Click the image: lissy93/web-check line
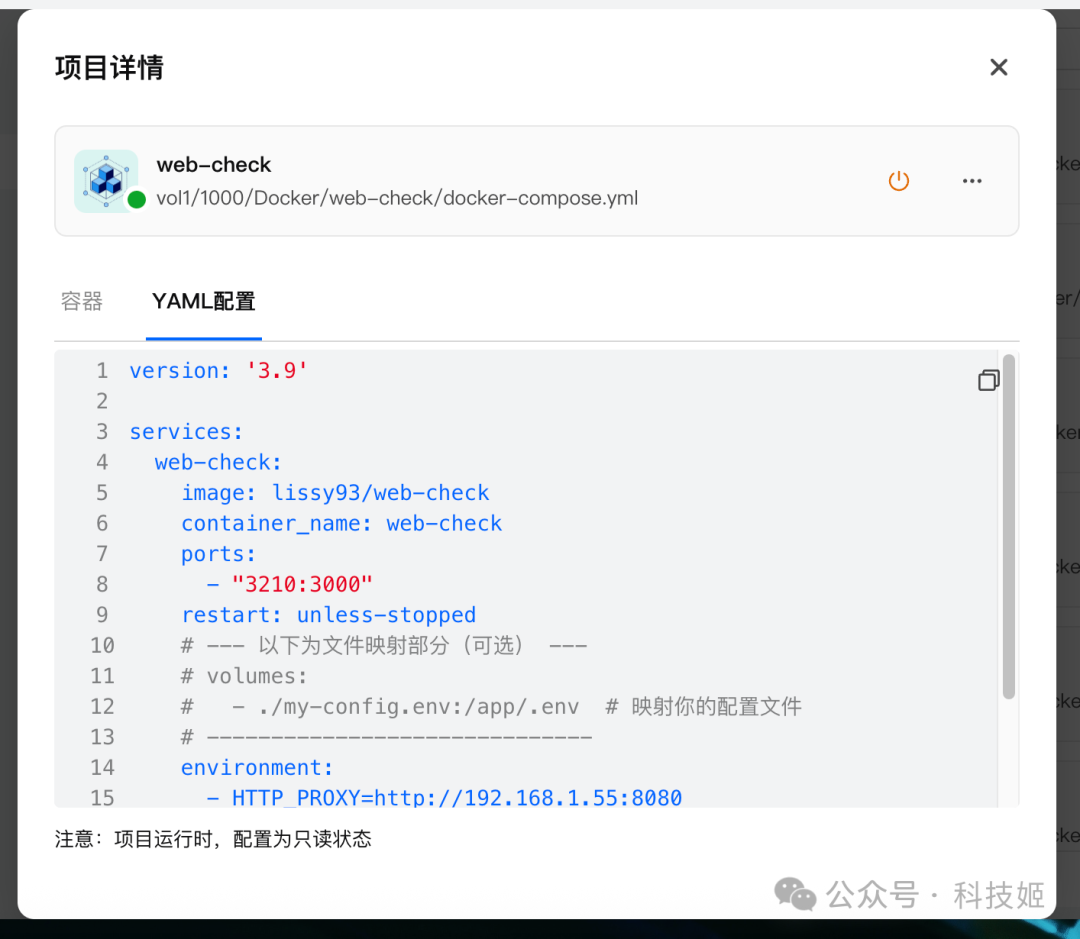The image size is (1080, 939). click(x=335, y=493)
